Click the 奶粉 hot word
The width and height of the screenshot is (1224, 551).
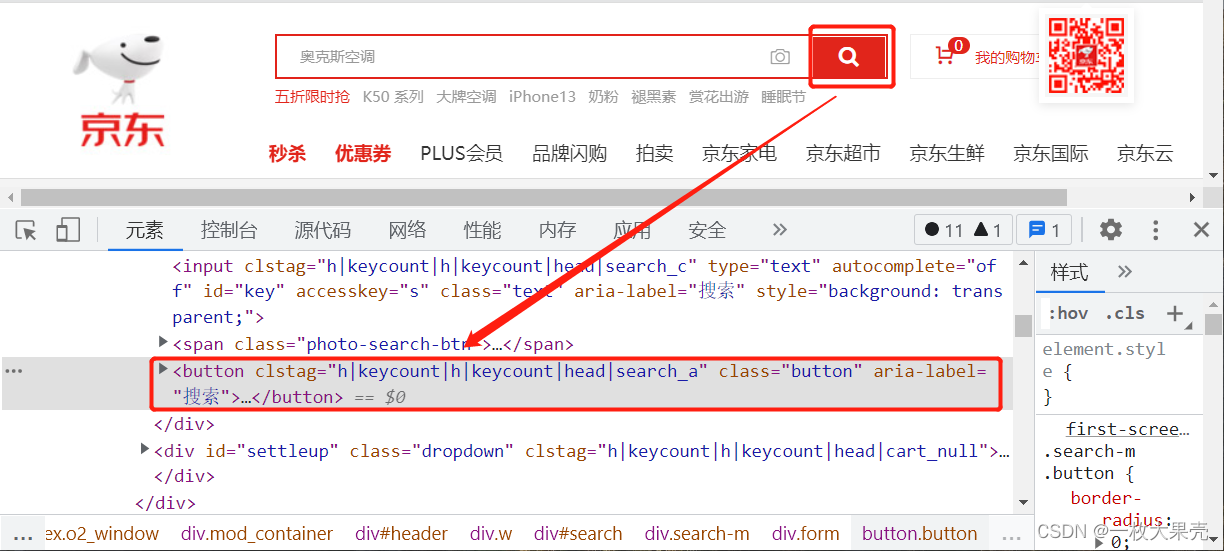[603, 97]
